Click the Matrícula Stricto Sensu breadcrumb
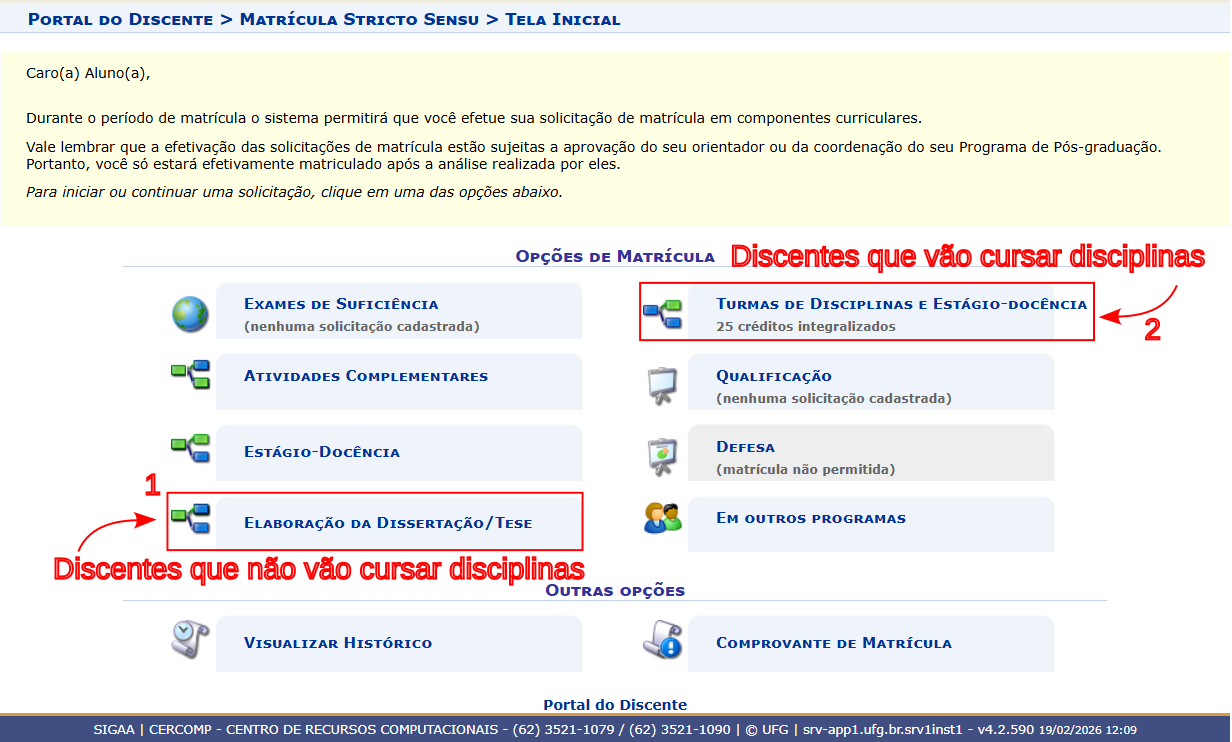 click(x=358, y=18)
